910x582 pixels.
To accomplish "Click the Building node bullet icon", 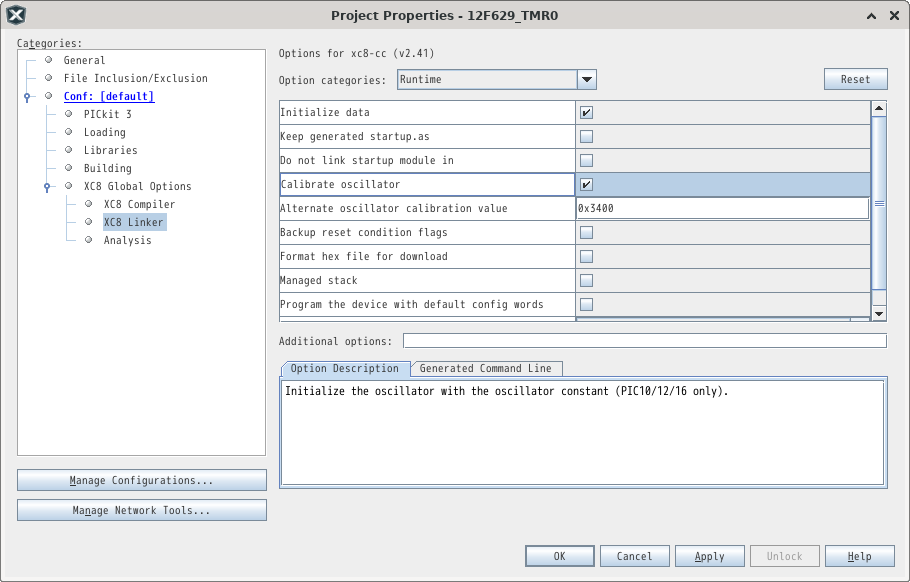I will [68, 168].
